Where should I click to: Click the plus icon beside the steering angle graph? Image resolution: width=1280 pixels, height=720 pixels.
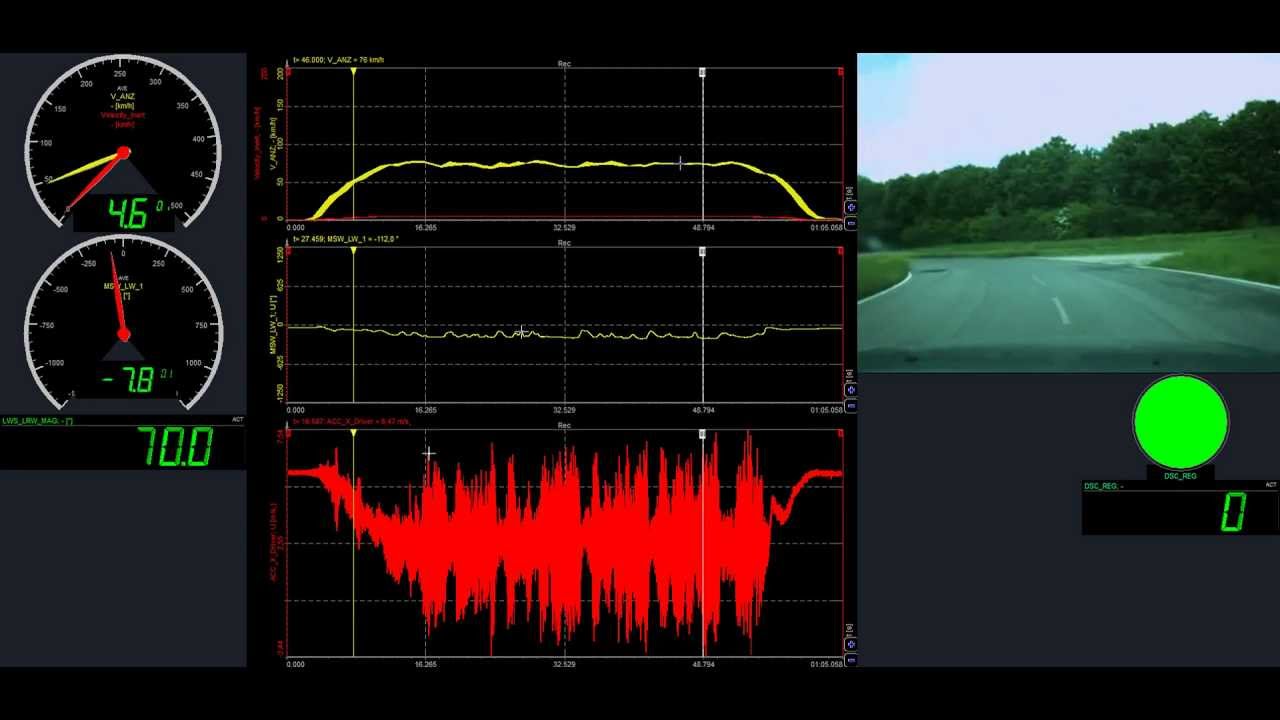[850, 391]
